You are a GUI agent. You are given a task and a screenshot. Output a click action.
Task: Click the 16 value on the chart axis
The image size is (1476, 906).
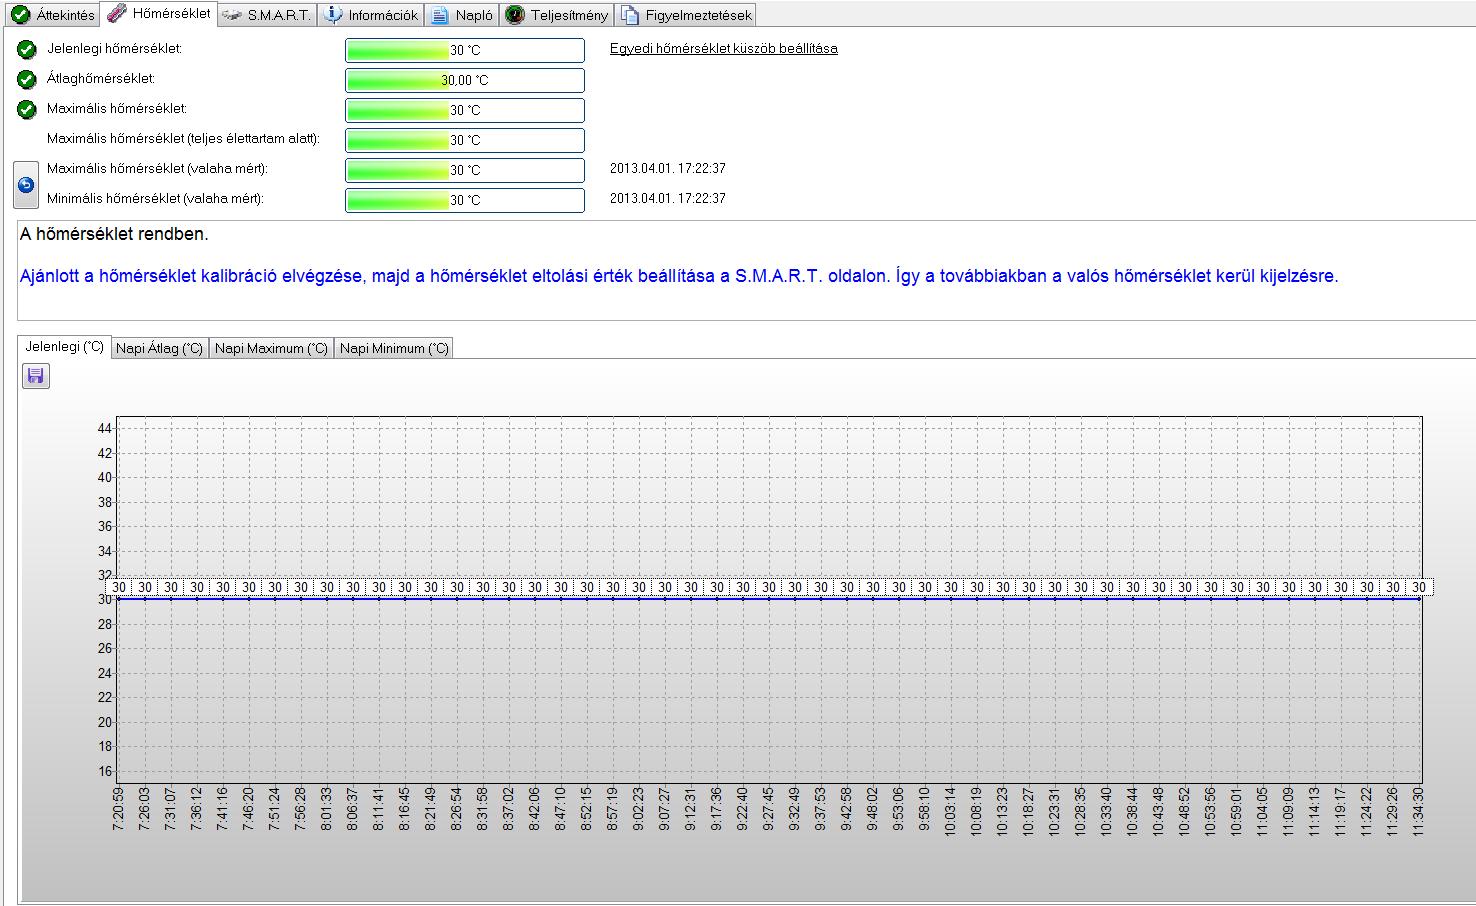click(x=105, y=771)
